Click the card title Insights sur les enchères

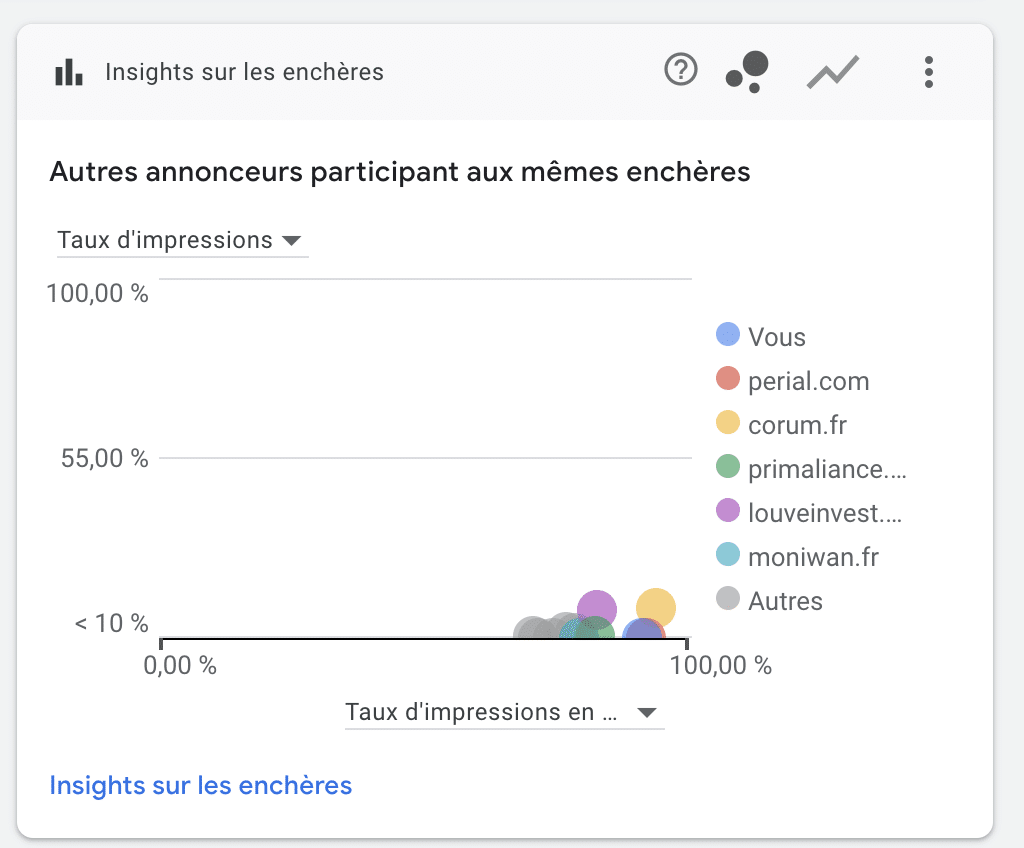click(244, 72)
